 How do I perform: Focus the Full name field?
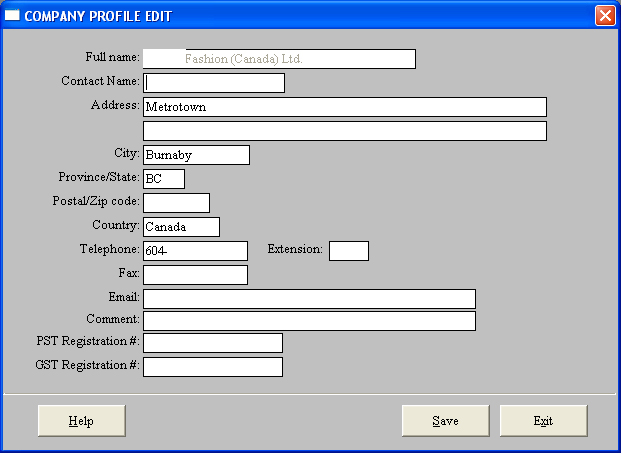(x=279, y=59)
